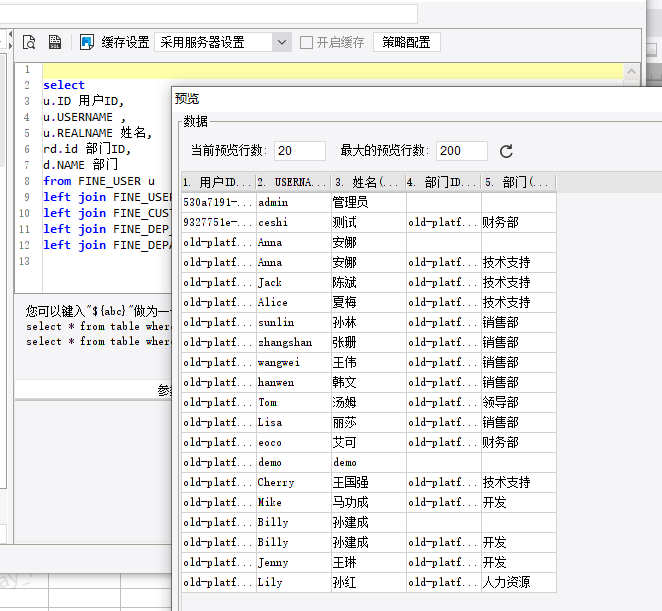Select the 陈斌 name cell
Image resolution: width=662 pixels, height=611 pixels.
coord(369,282)
